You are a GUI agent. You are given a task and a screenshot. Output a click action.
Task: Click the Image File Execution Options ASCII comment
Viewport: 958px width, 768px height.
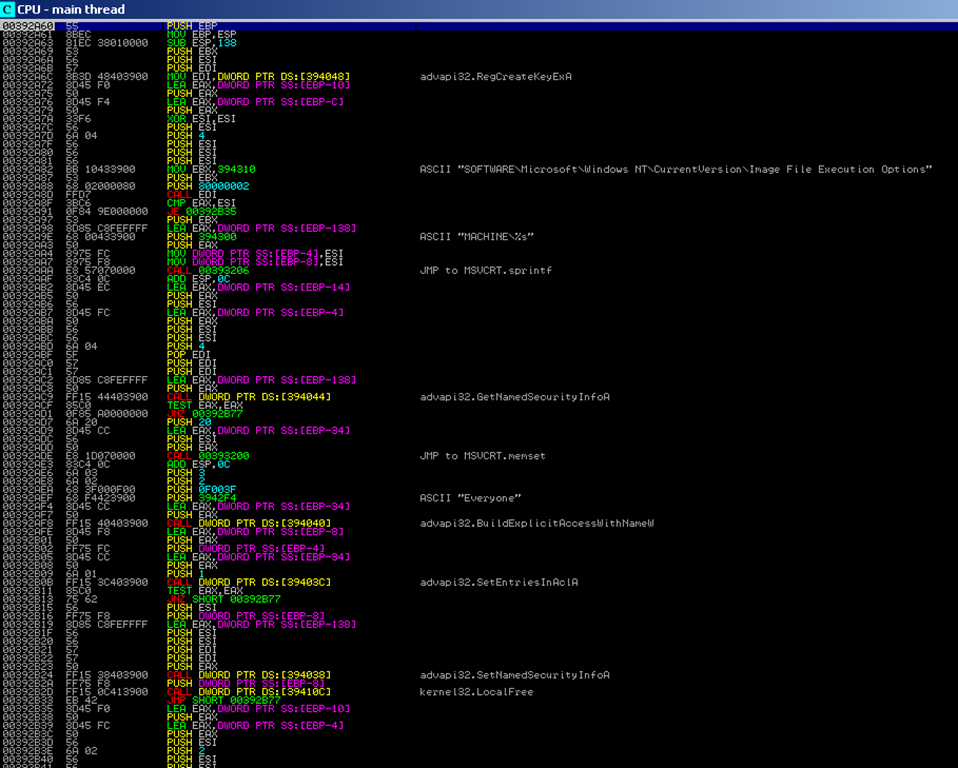tap(675, 169)
